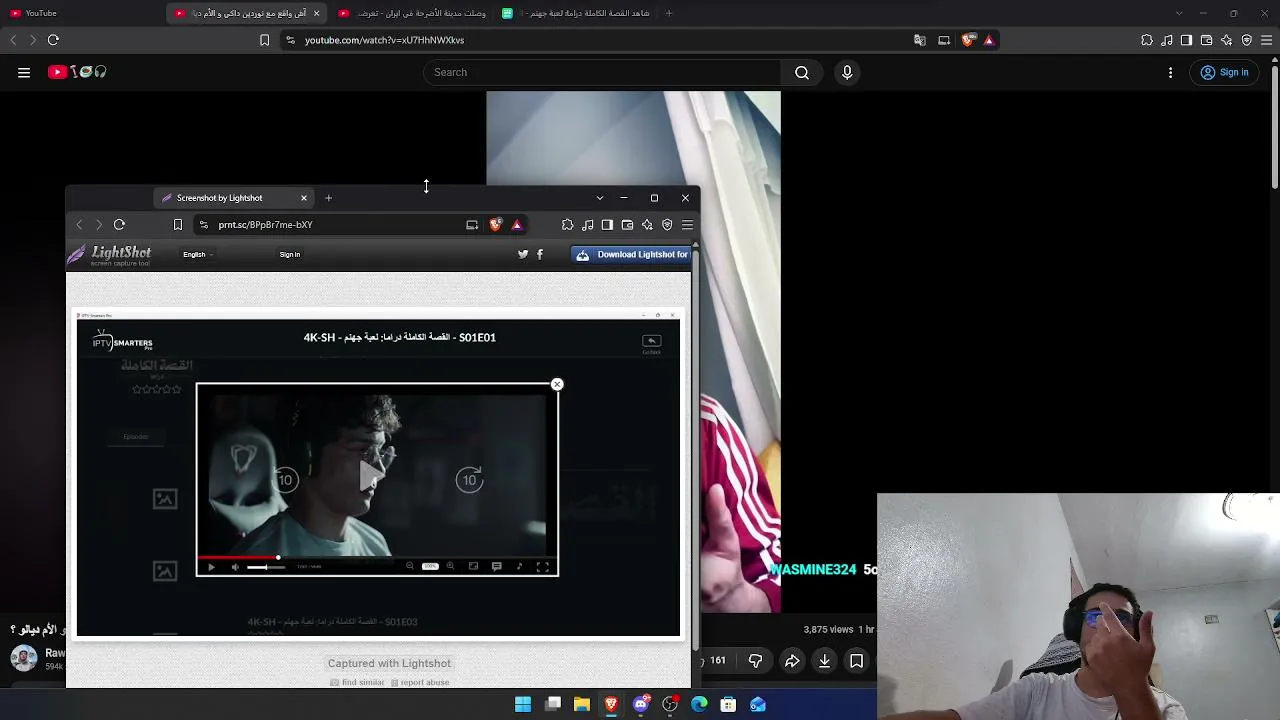
Task: Open Brave Rewards triangle in YouTube window
Action: point(989,40)
